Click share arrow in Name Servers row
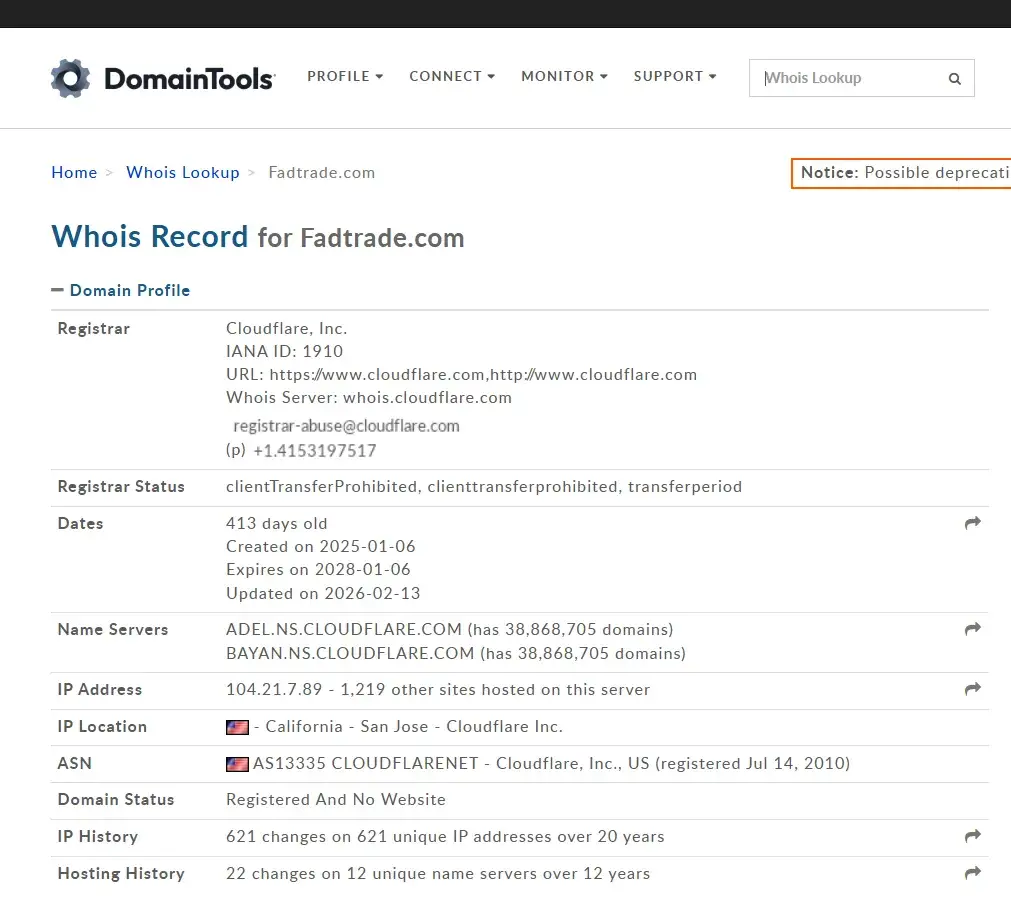Viewport: 1011px width, 909px height. pos(973,629)
